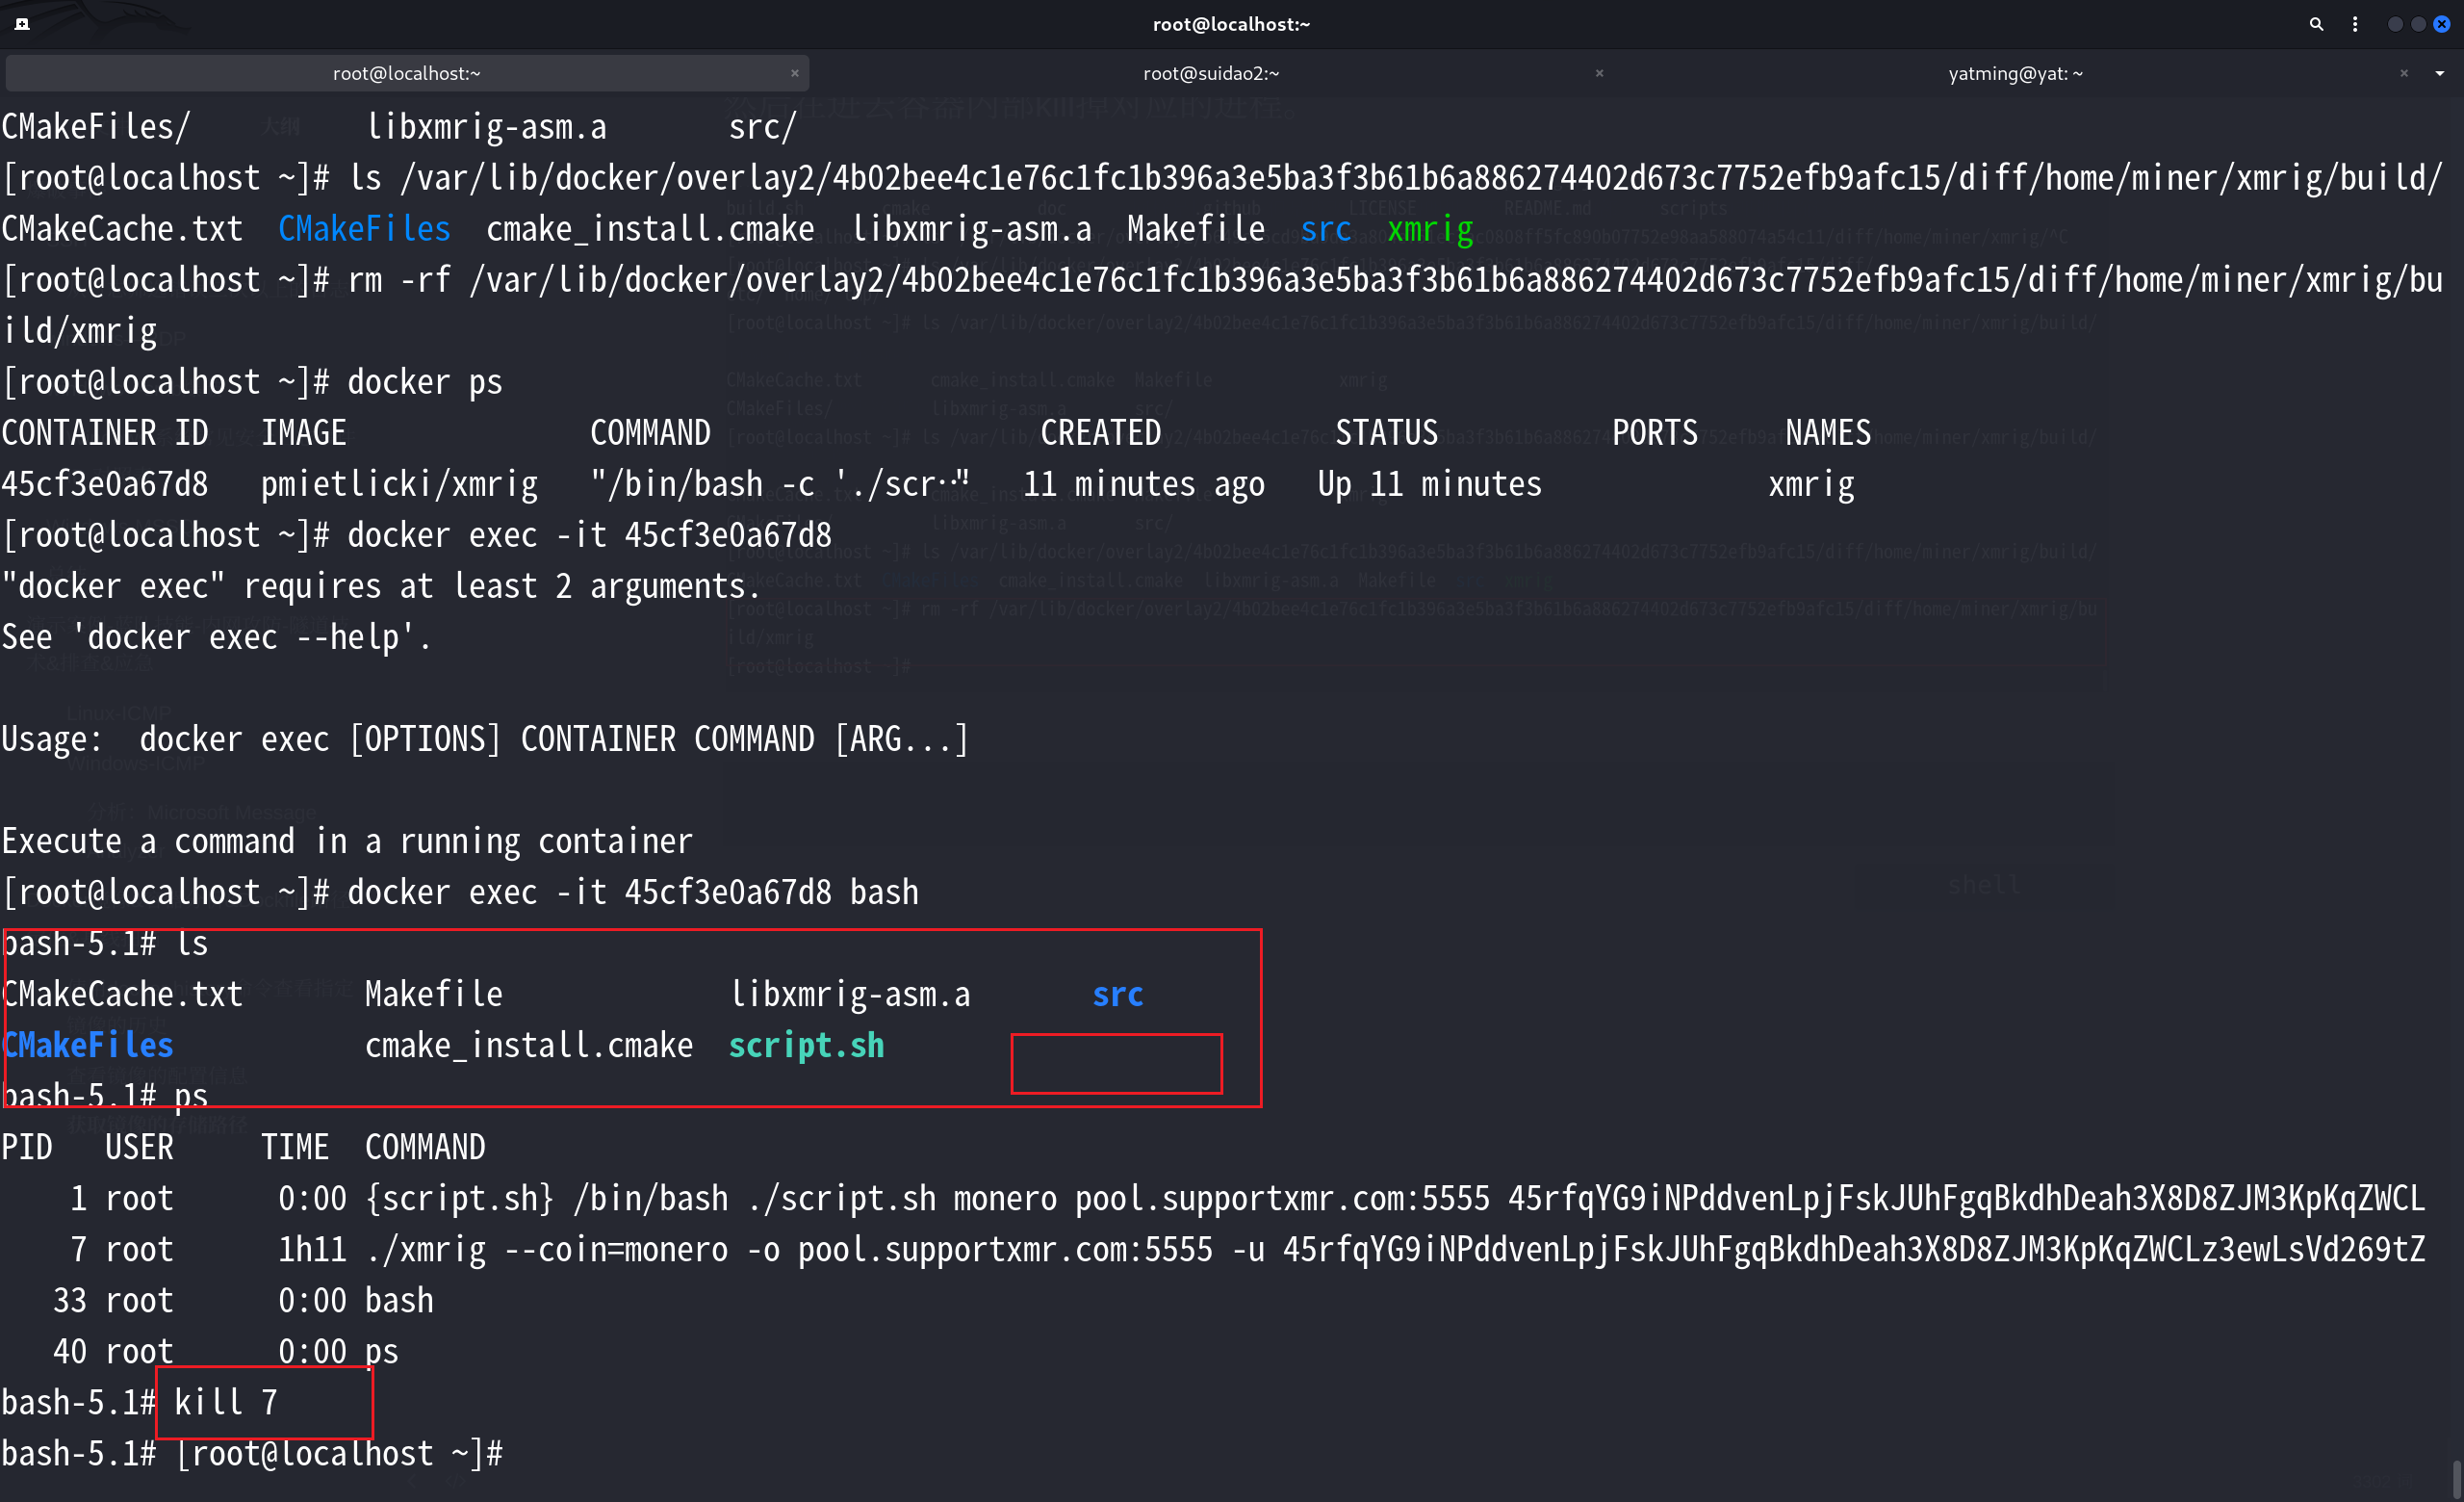
Task: Click the search magnifier icon
Action: tap(2316, 24)
